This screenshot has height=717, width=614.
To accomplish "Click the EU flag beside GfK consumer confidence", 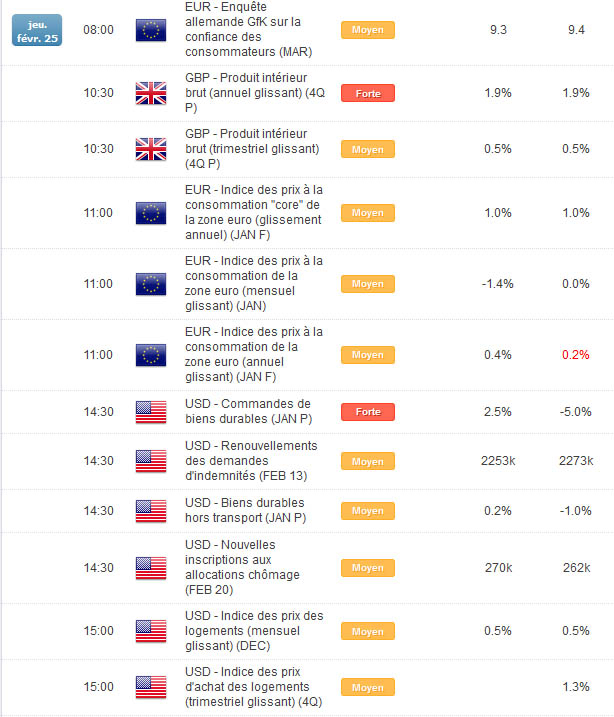I will [x=151, y=30].
